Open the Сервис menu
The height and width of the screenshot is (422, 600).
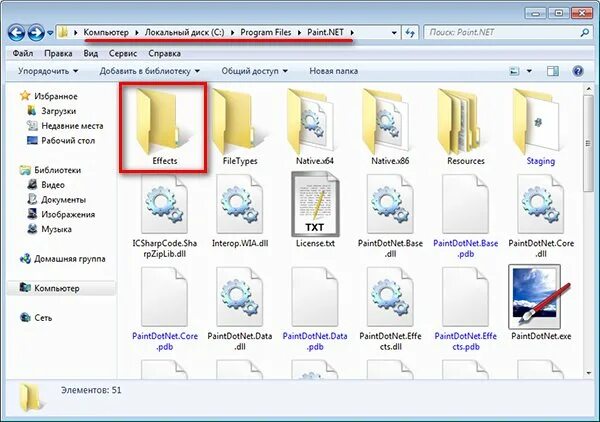122,54
